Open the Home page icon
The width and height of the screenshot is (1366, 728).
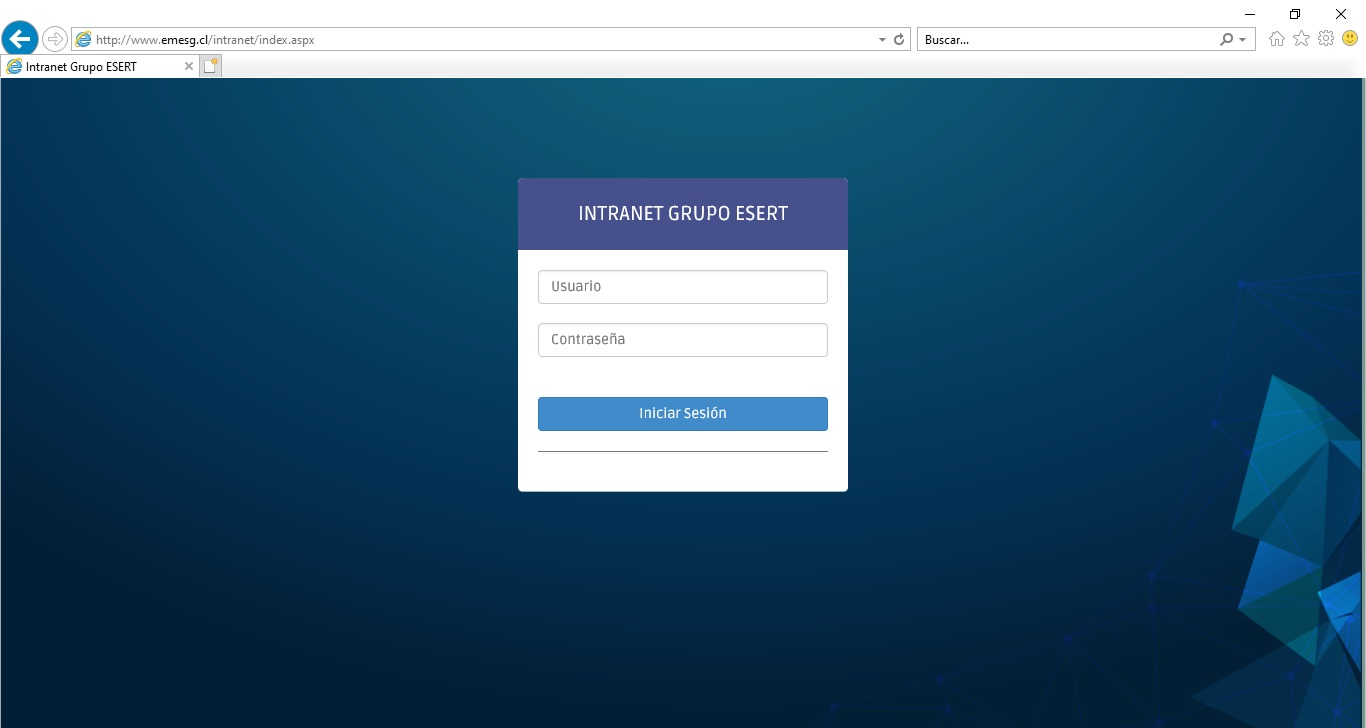point(1276,39)
